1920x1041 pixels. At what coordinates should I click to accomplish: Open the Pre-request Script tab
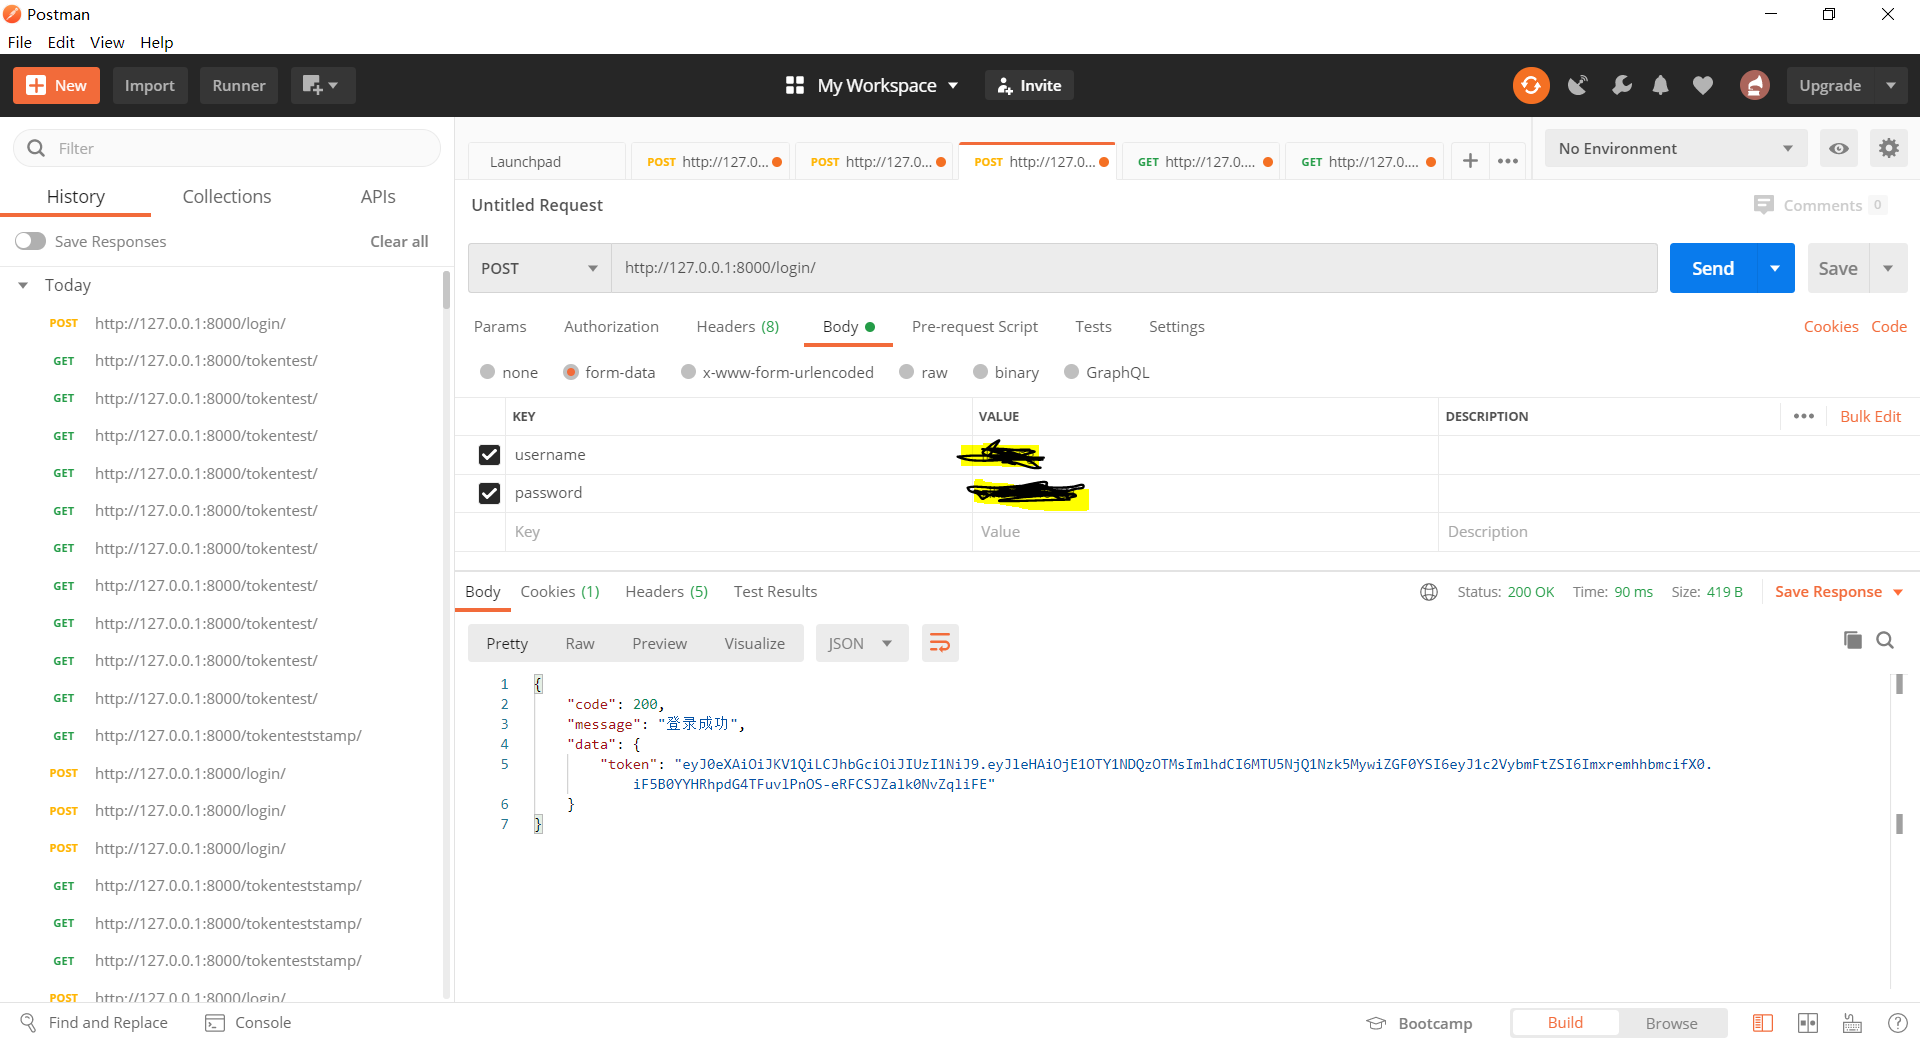pos(975,326)
